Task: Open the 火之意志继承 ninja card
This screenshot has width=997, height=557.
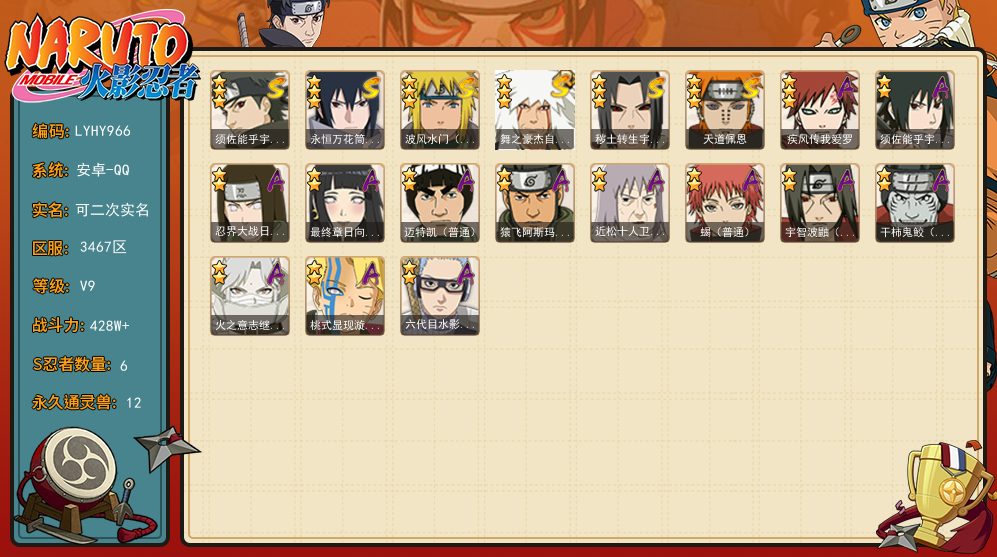Action: (x=250, y=296)
